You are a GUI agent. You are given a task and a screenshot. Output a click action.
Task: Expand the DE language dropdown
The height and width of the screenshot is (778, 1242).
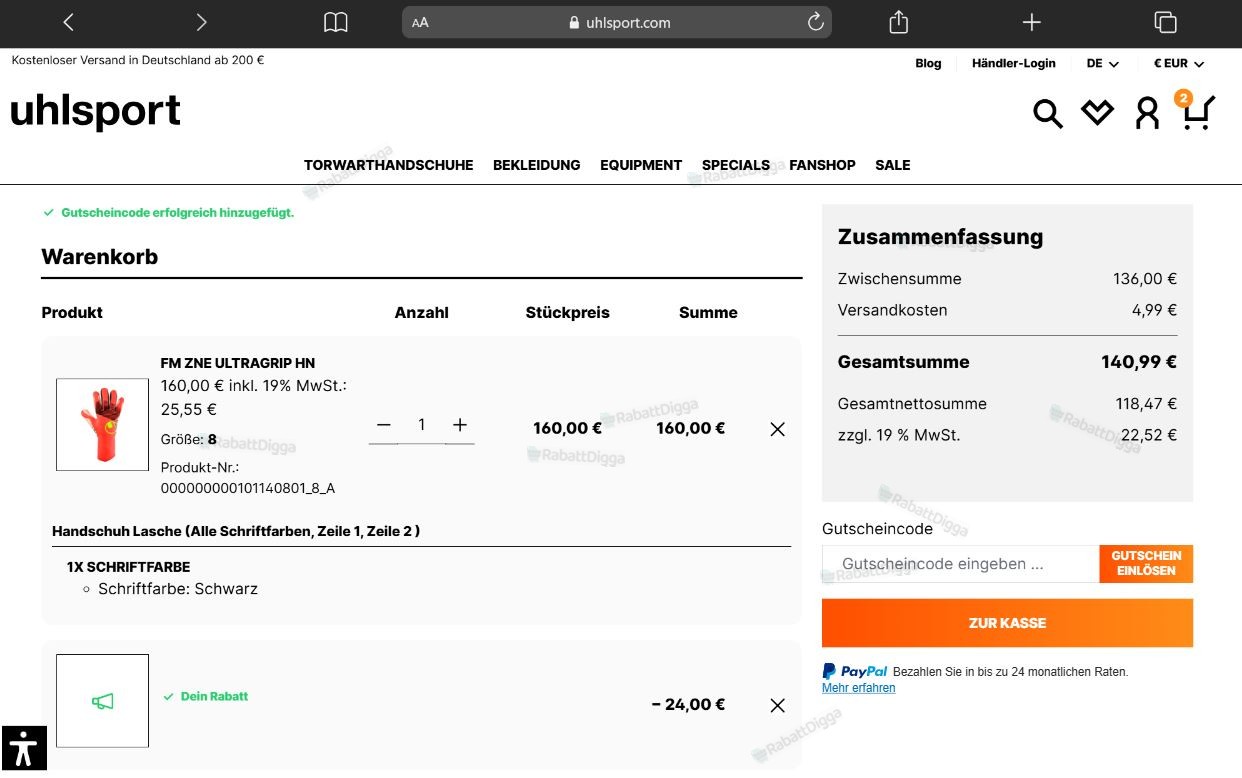1103,63
